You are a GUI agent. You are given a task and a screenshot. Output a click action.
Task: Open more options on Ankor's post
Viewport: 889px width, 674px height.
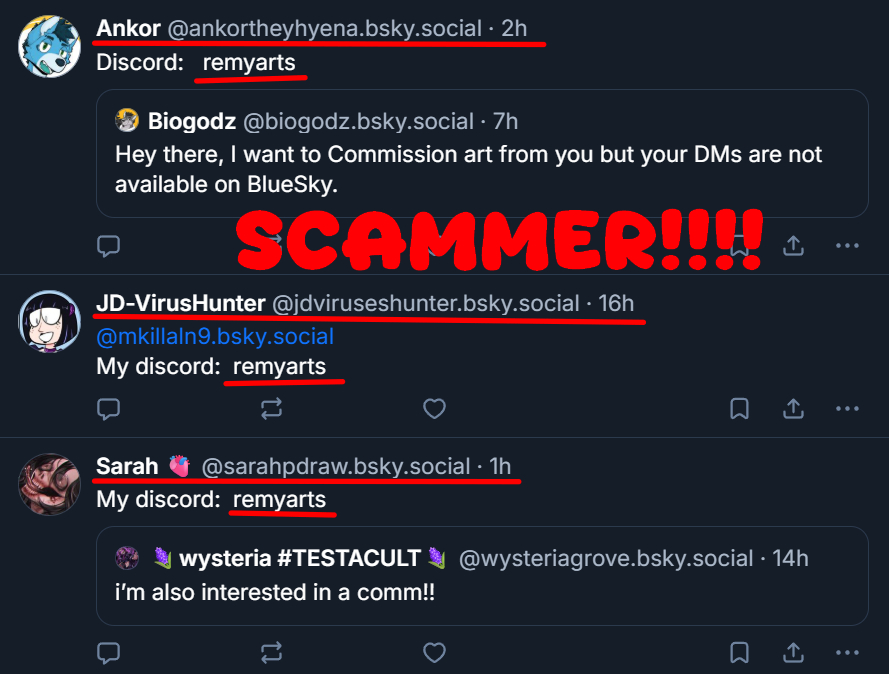tap(847, 245)
